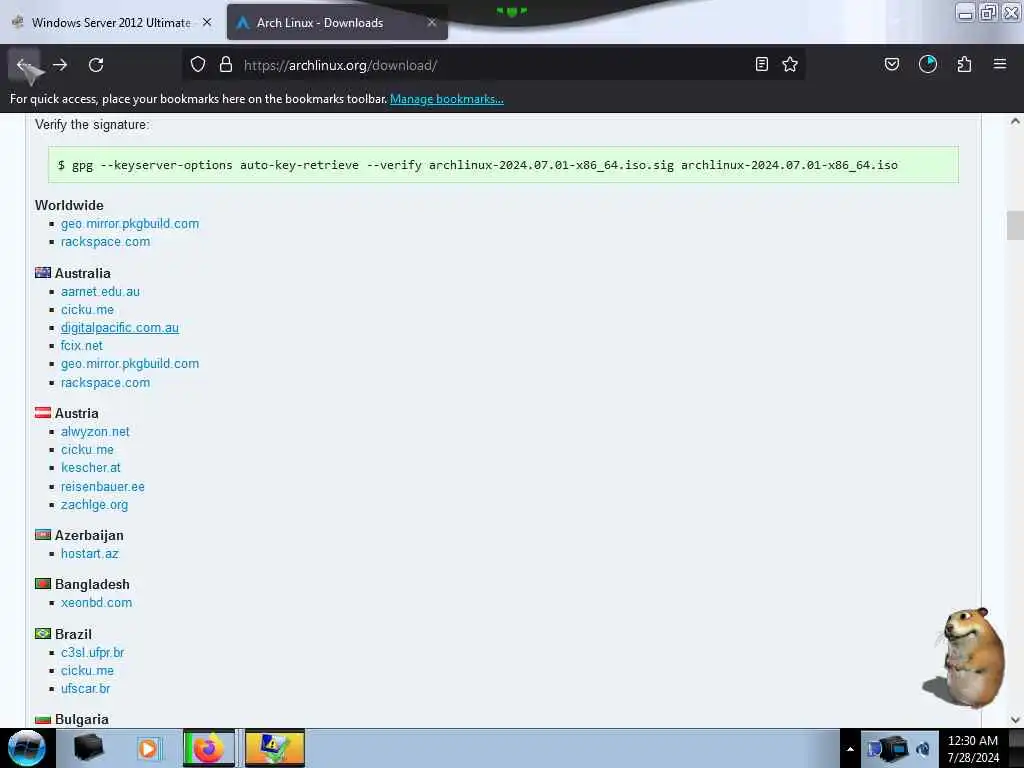Click the Austria flag icon
1024x768 pixels.
pos(42,413)
